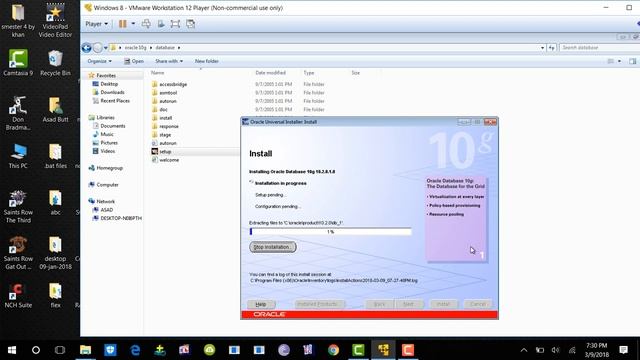This screenshot has width=640, height=360.
Task: Open the orange Camtasia recorder taskbar icon
Action: click(408, 350)
